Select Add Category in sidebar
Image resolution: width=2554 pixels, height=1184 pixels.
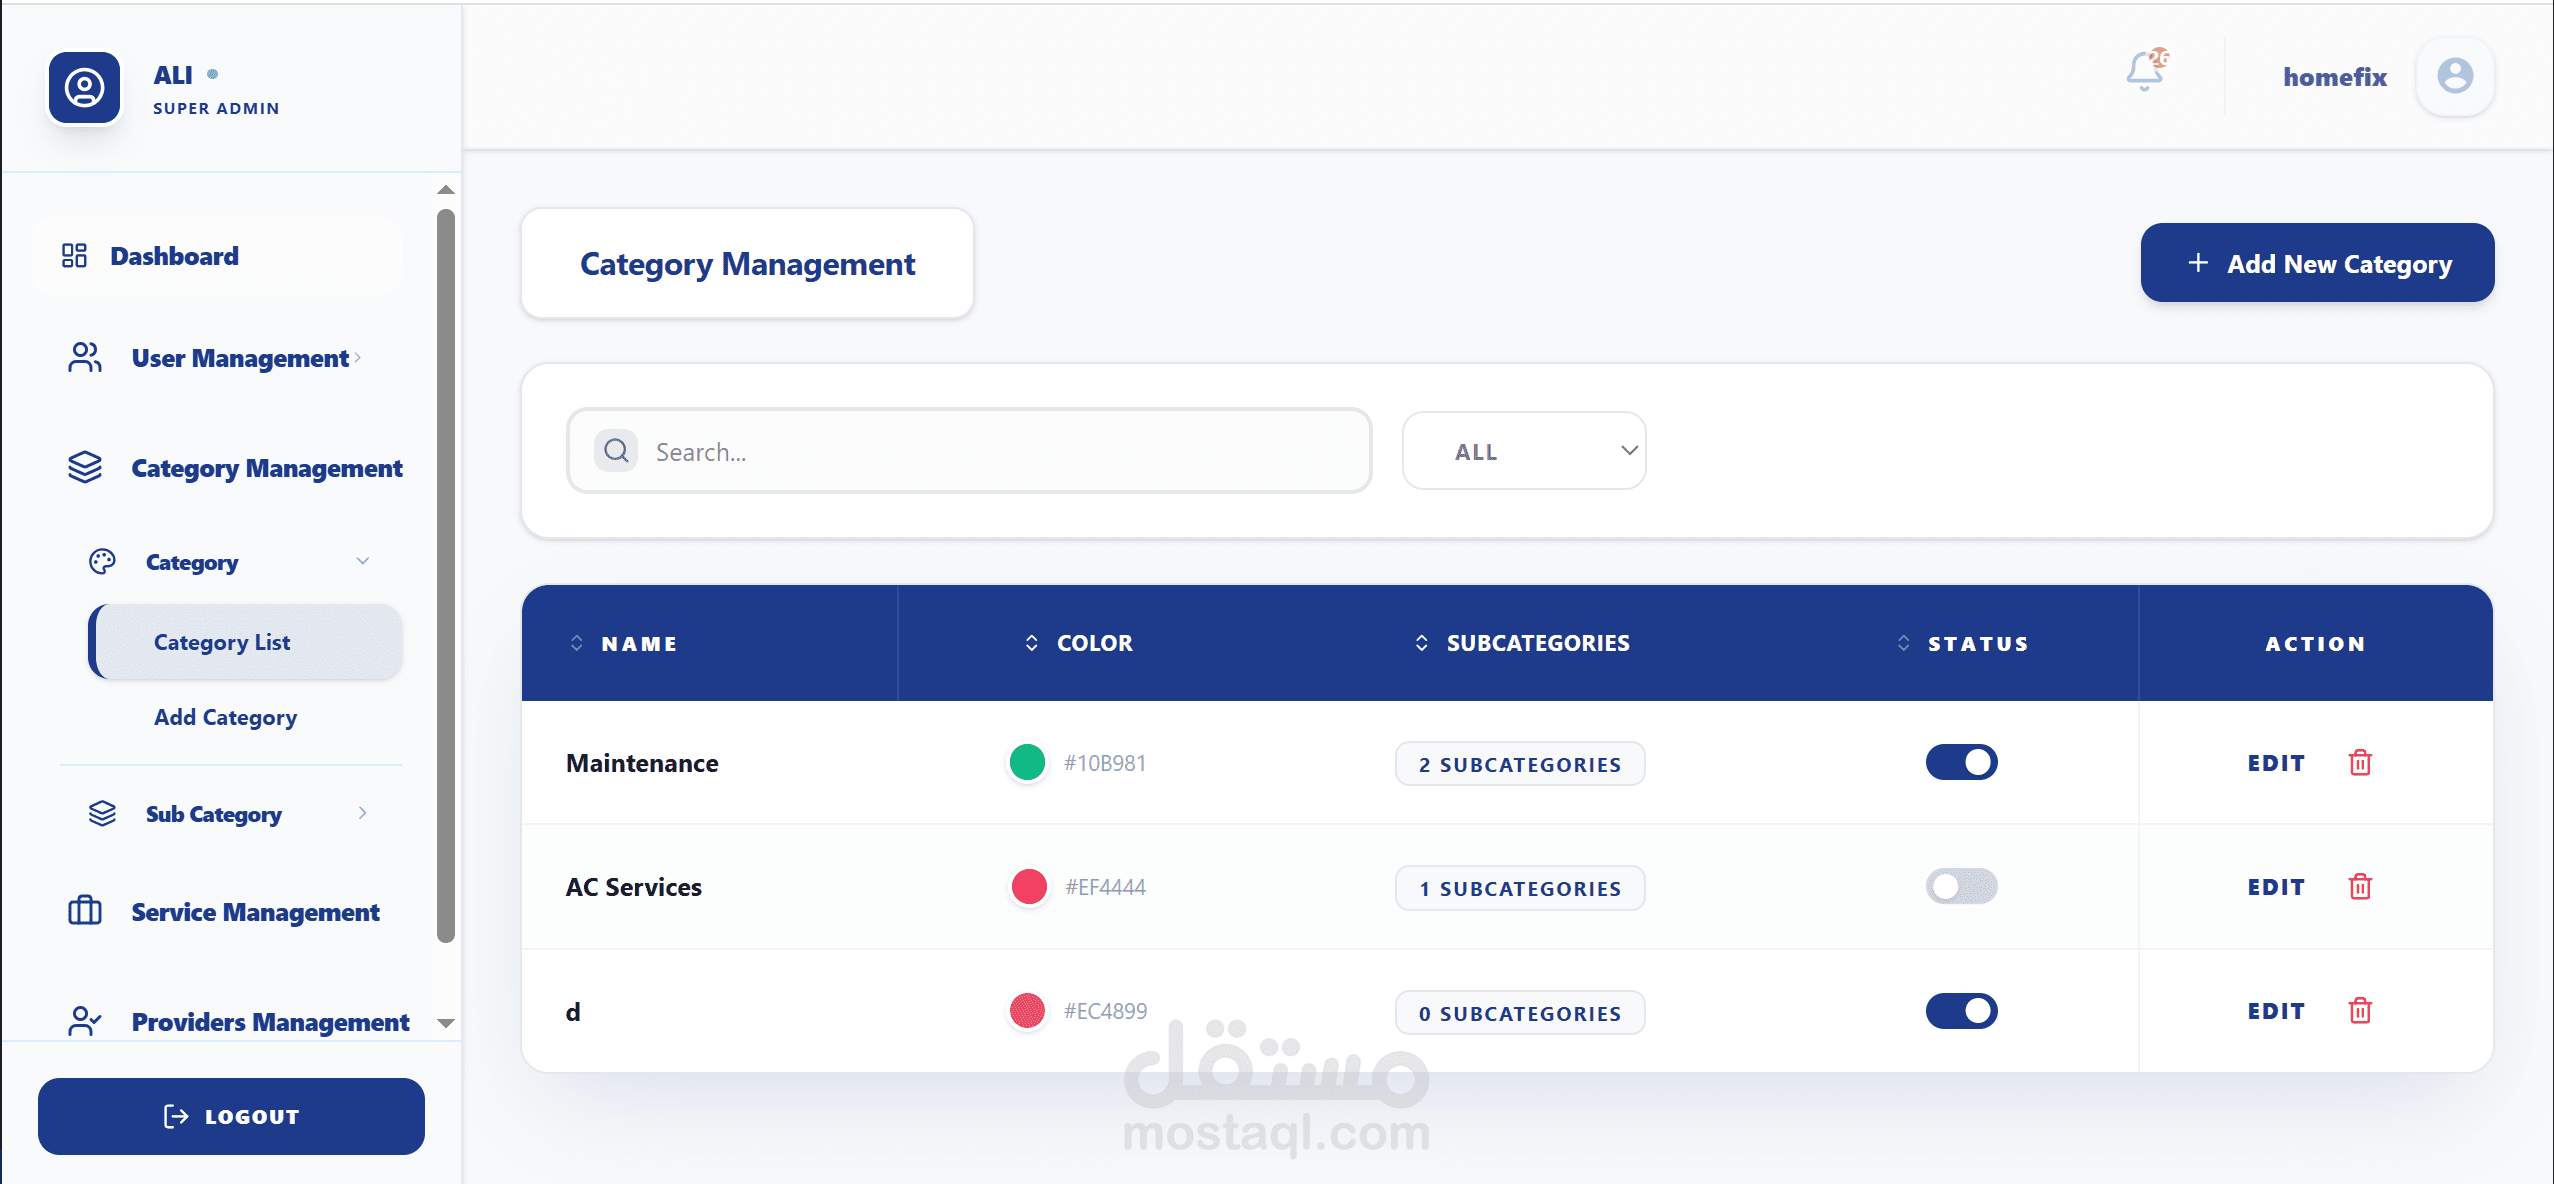[x=225, y=717]
